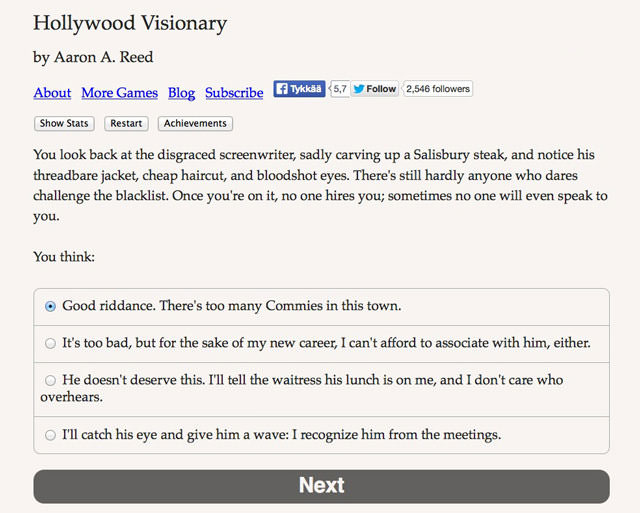Restart the game
640x513 pixels.
click(126, 123)
